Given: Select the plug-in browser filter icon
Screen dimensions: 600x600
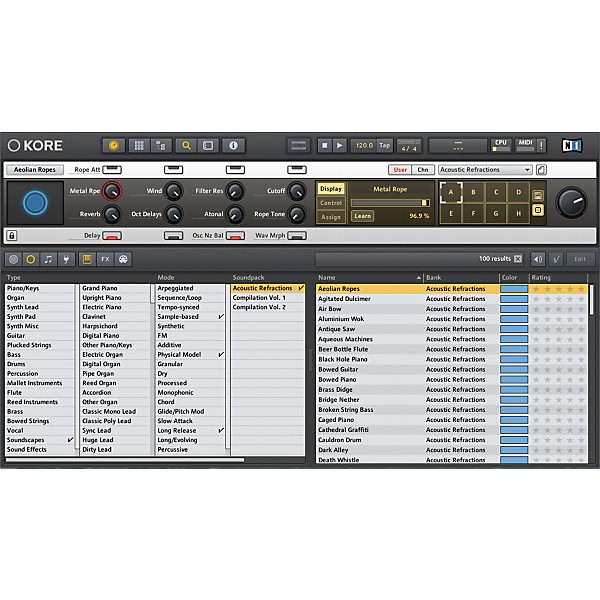Looking at the screenshot, I should (66, 259).
